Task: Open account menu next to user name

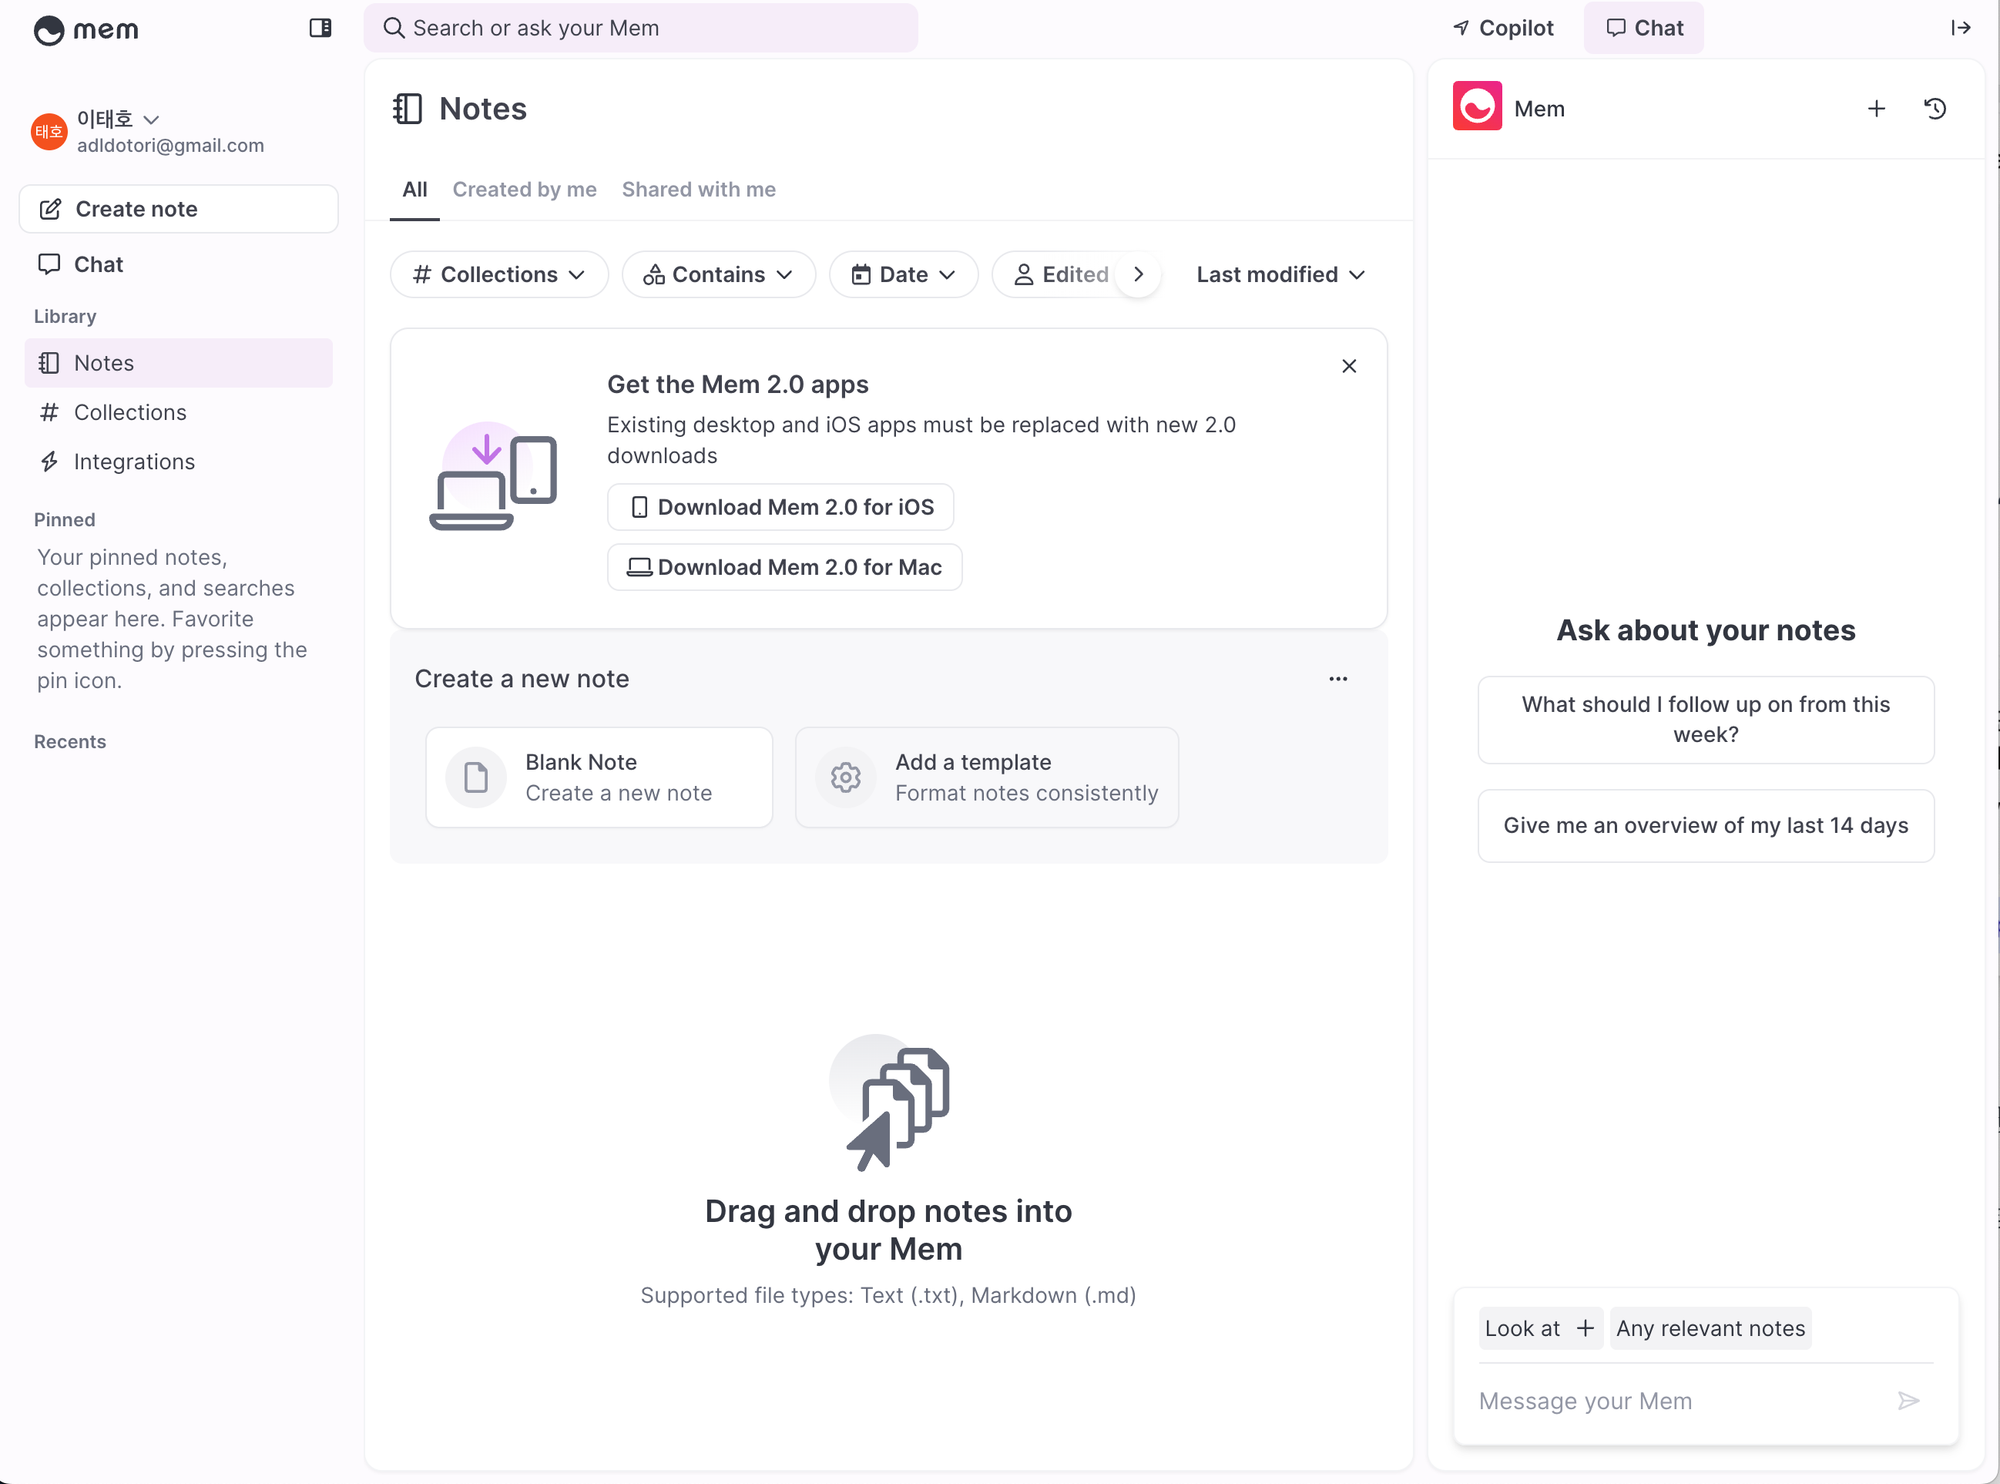Action: [x=151, y=119]
